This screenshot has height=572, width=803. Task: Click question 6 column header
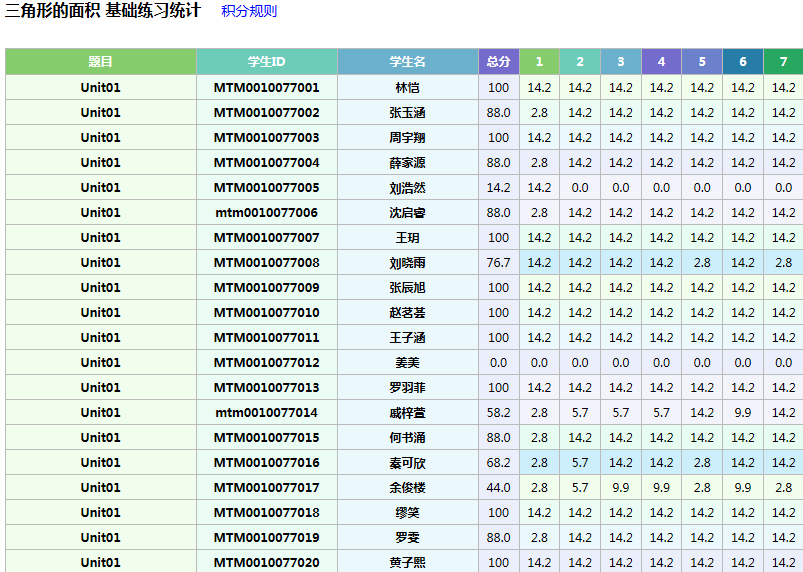click(743, 62)
